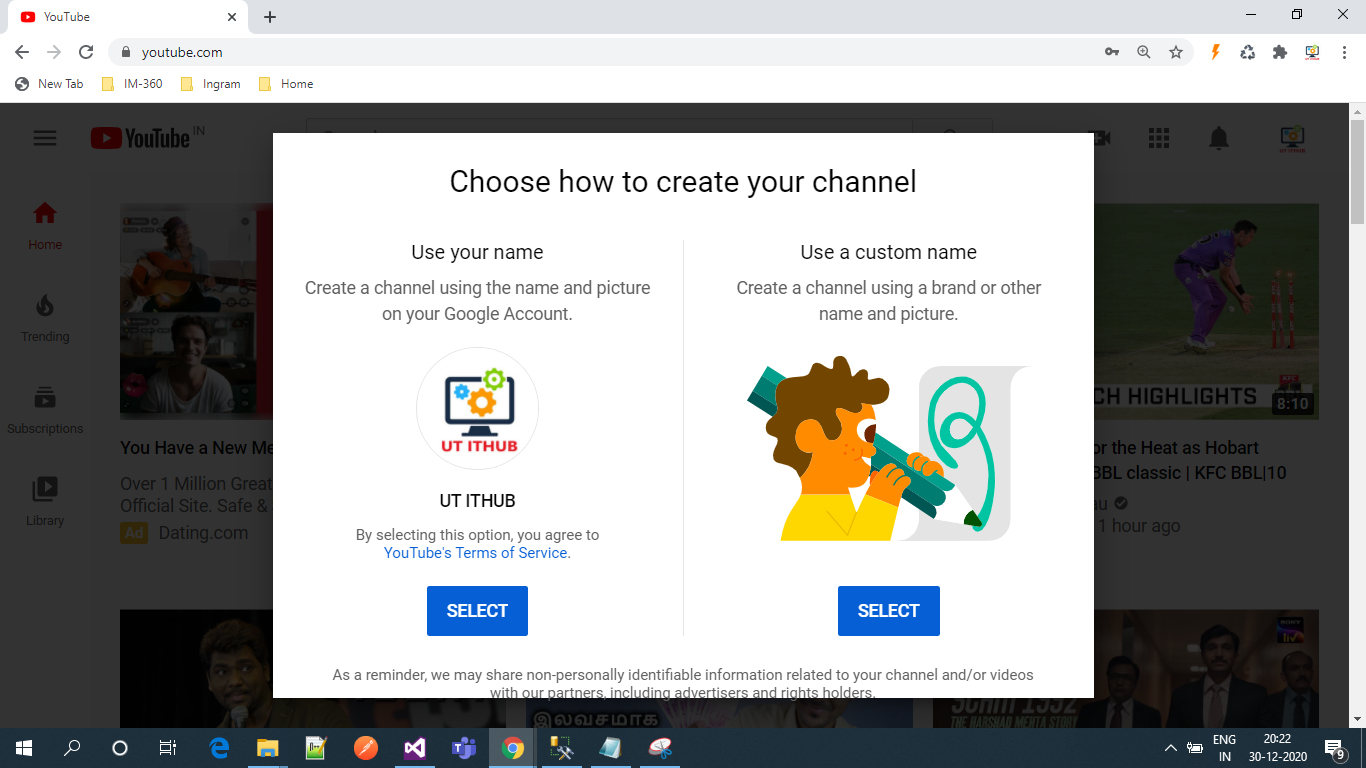Open the YouTube hamburger menu
This screenshot has height=768, width=1366.
(x=45, y=138)
